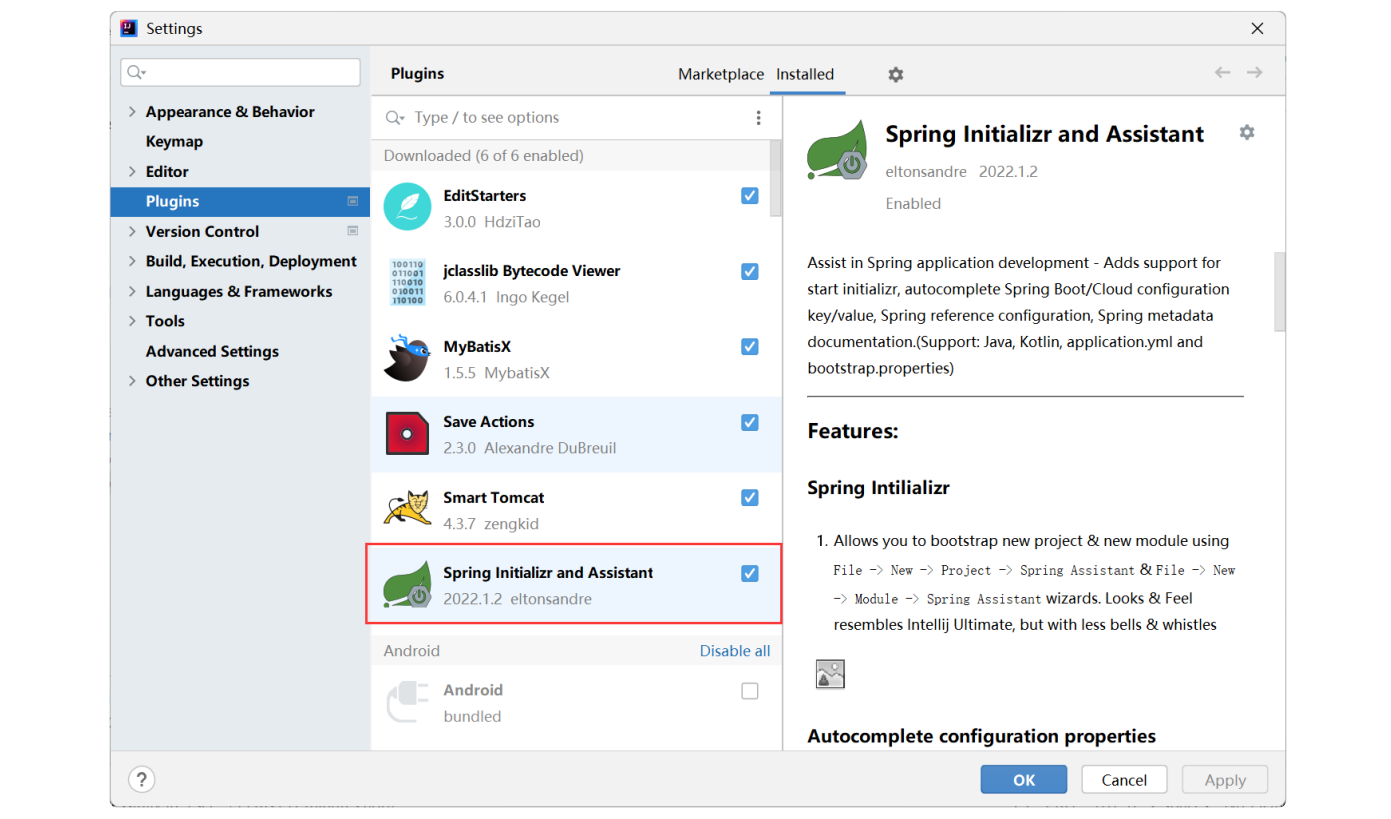The image size is (1391, 819).
Task: Select the Installed tab
Action: 805,74
